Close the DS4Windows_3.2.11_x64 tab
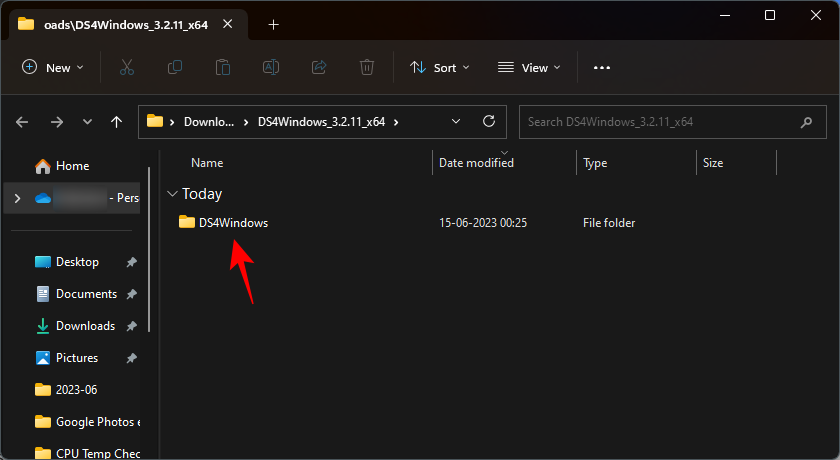Viewport: 840px width, 460px height. [228, 24]
